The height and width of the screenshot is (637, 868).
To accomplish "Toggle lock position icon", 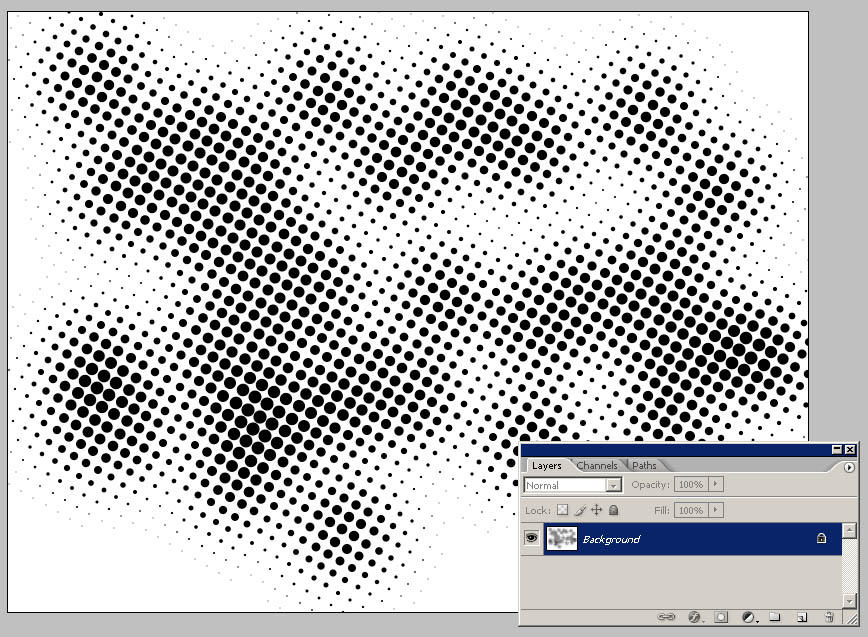I will coord(596,510).
